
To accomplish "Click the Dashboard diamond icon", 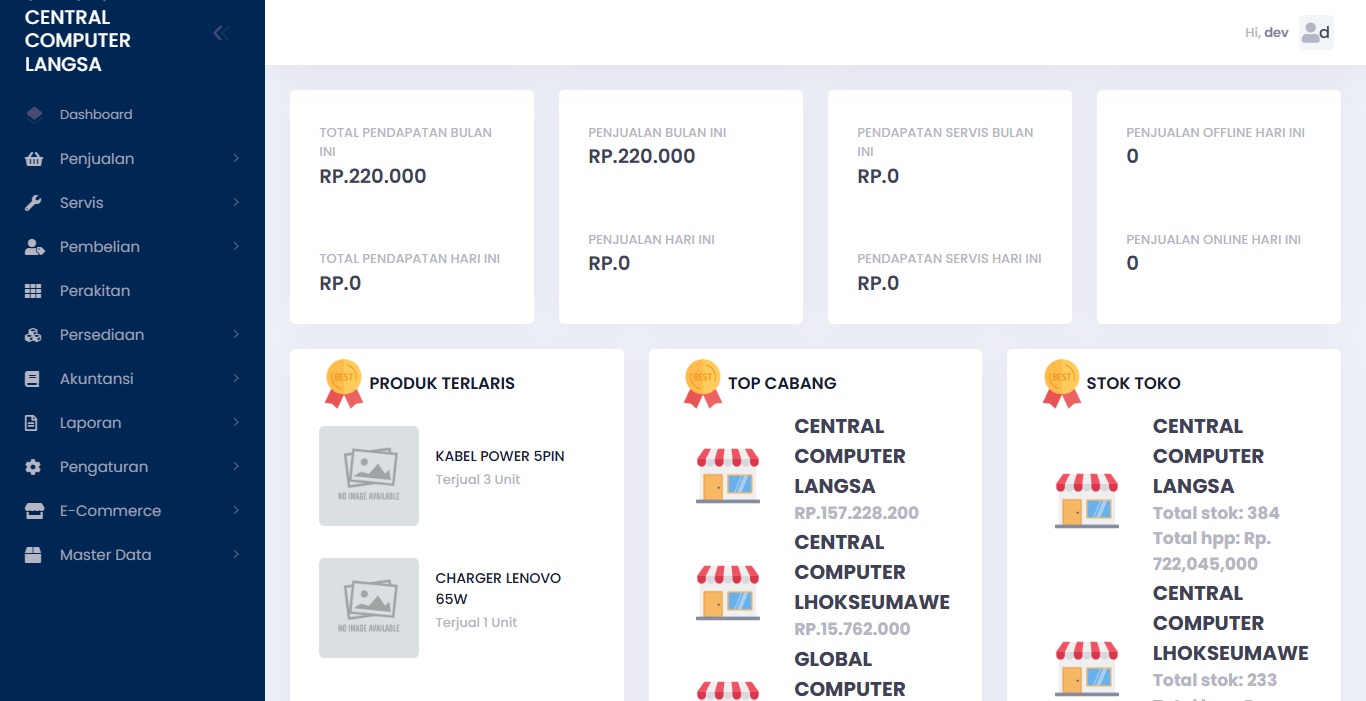I will pyautogui.click(x=34, y=114).
